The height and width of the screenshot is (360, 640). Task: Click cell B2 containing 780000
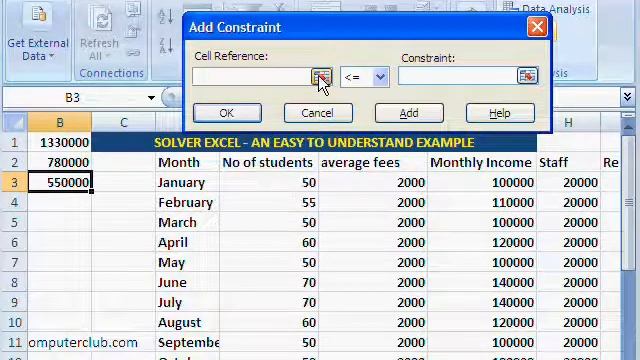click(x=60, y=162)
